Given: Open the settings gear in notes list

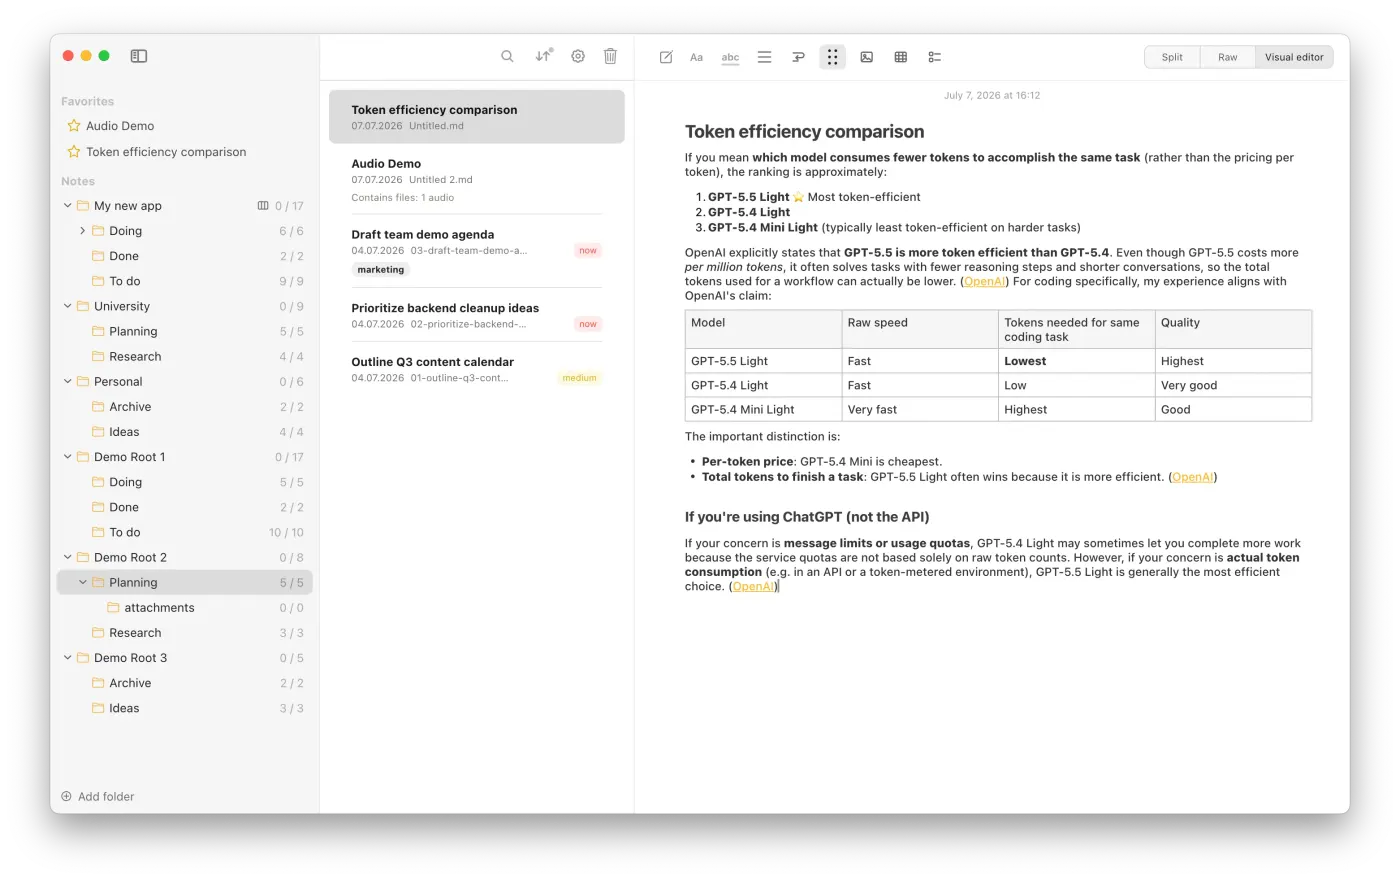Looking at the screenshot, I should coord(578,56).
